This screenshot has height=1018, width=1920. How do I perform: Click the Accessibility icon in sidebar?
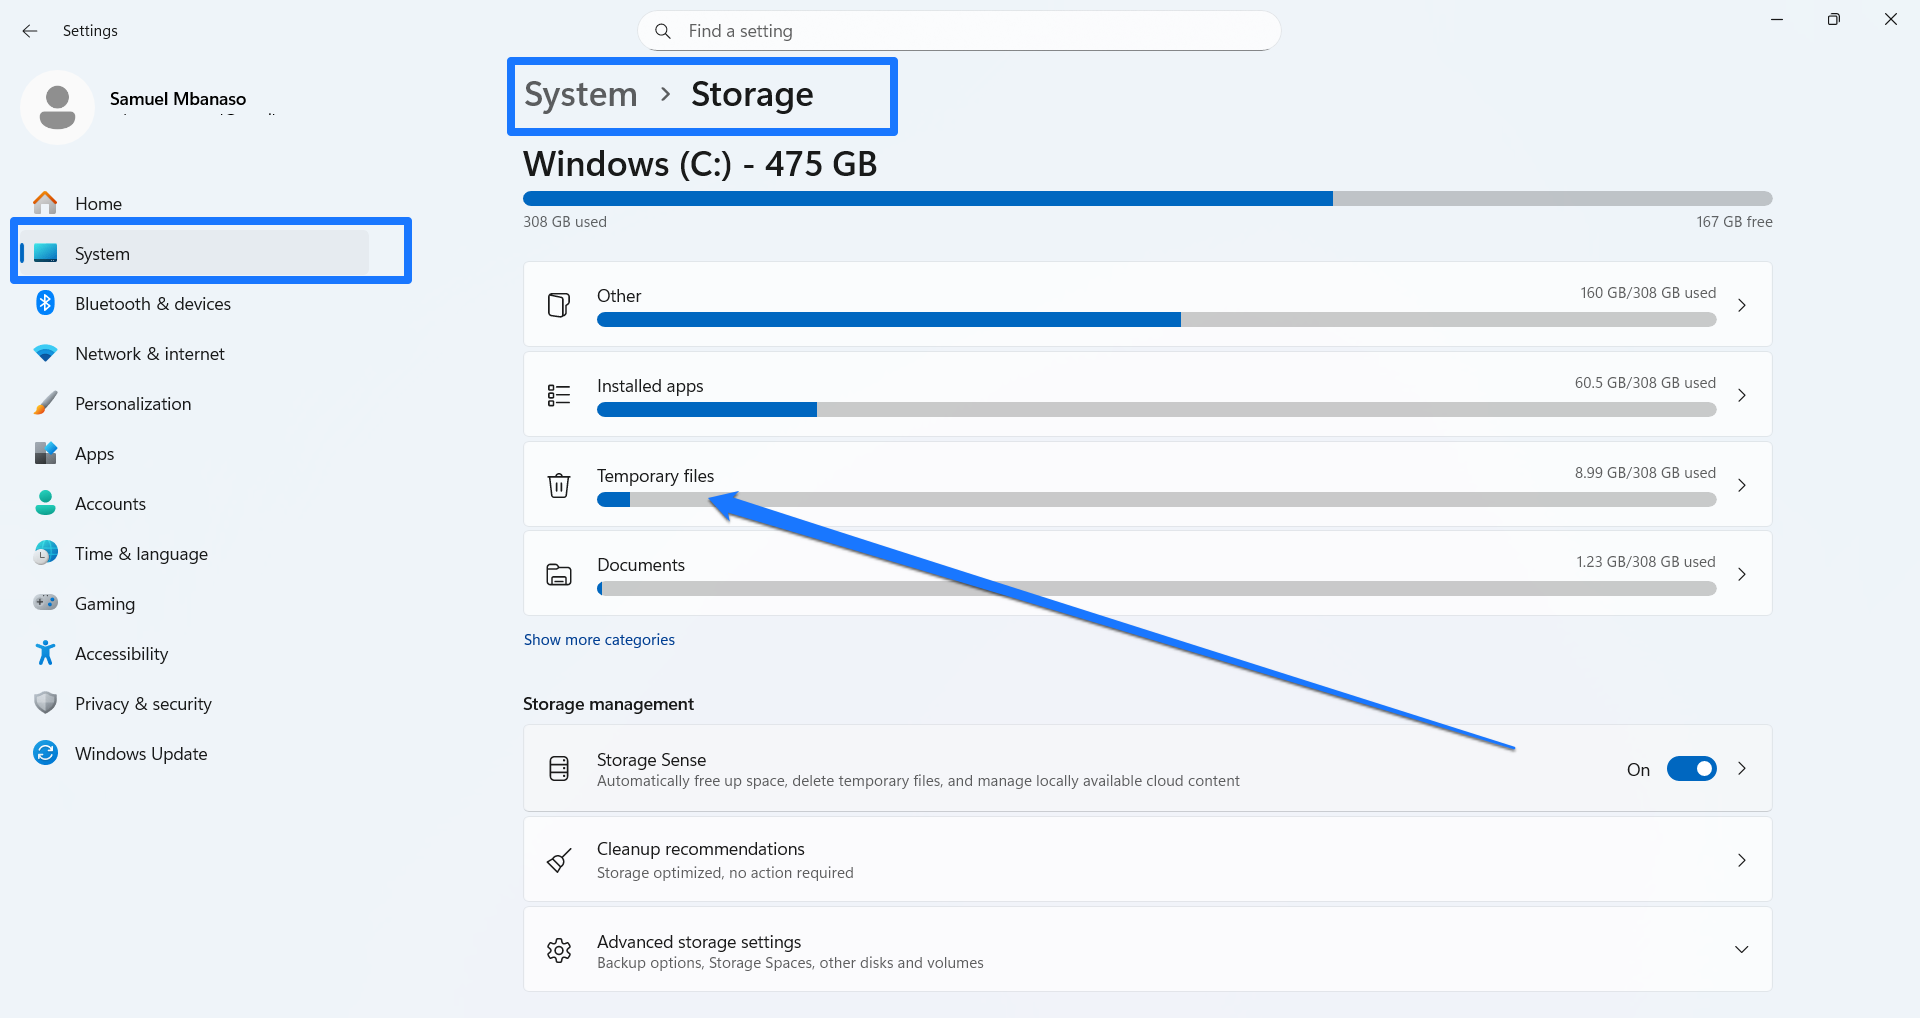click(45, 653)
